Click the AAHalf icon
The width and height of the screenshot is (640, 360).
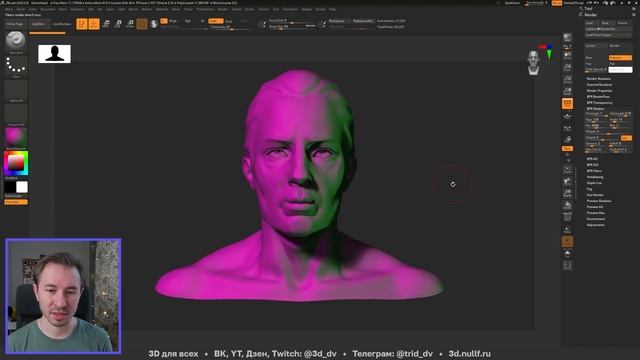(x=567, y=91)
